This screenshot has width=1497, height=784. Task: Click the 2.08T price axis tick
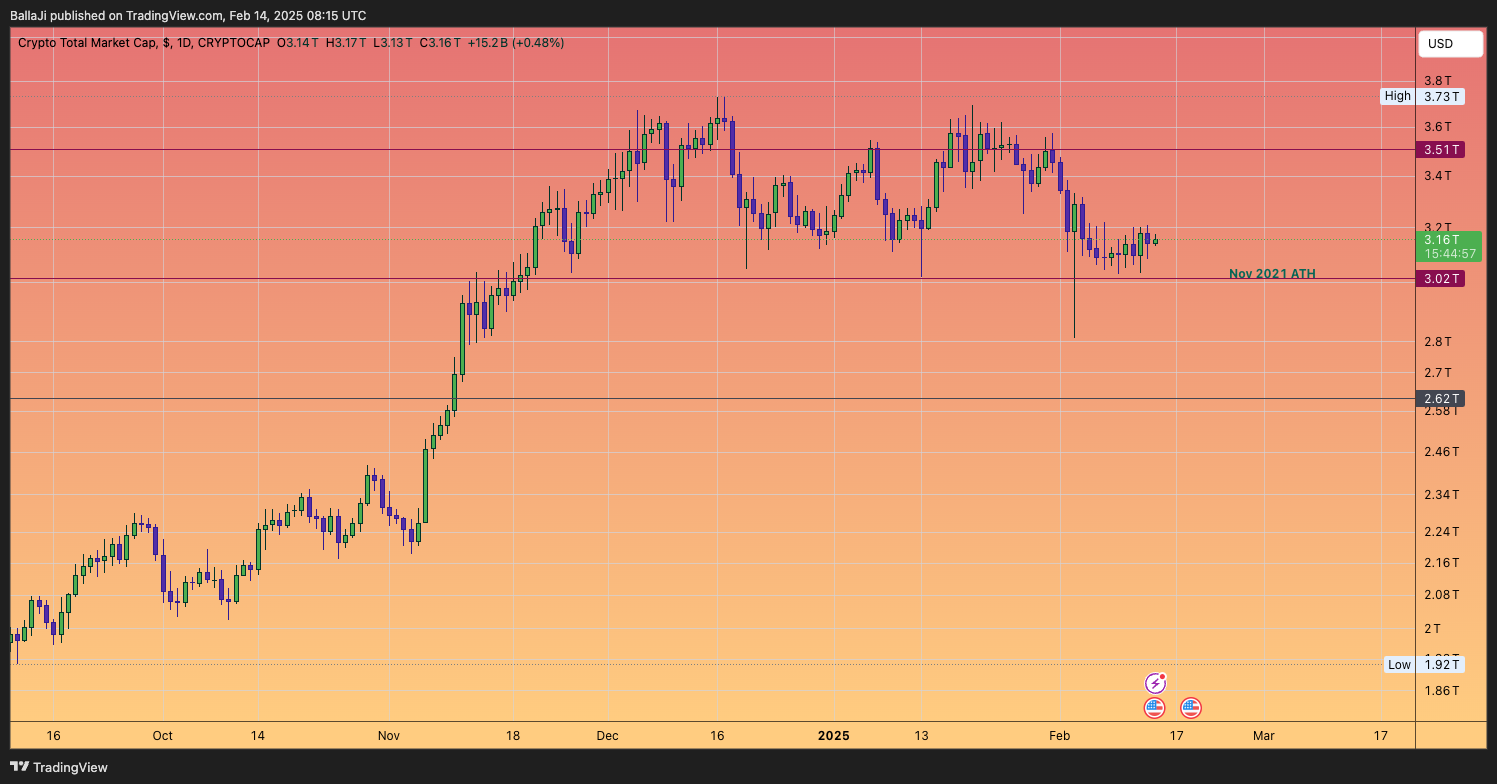coord(1441,595)
